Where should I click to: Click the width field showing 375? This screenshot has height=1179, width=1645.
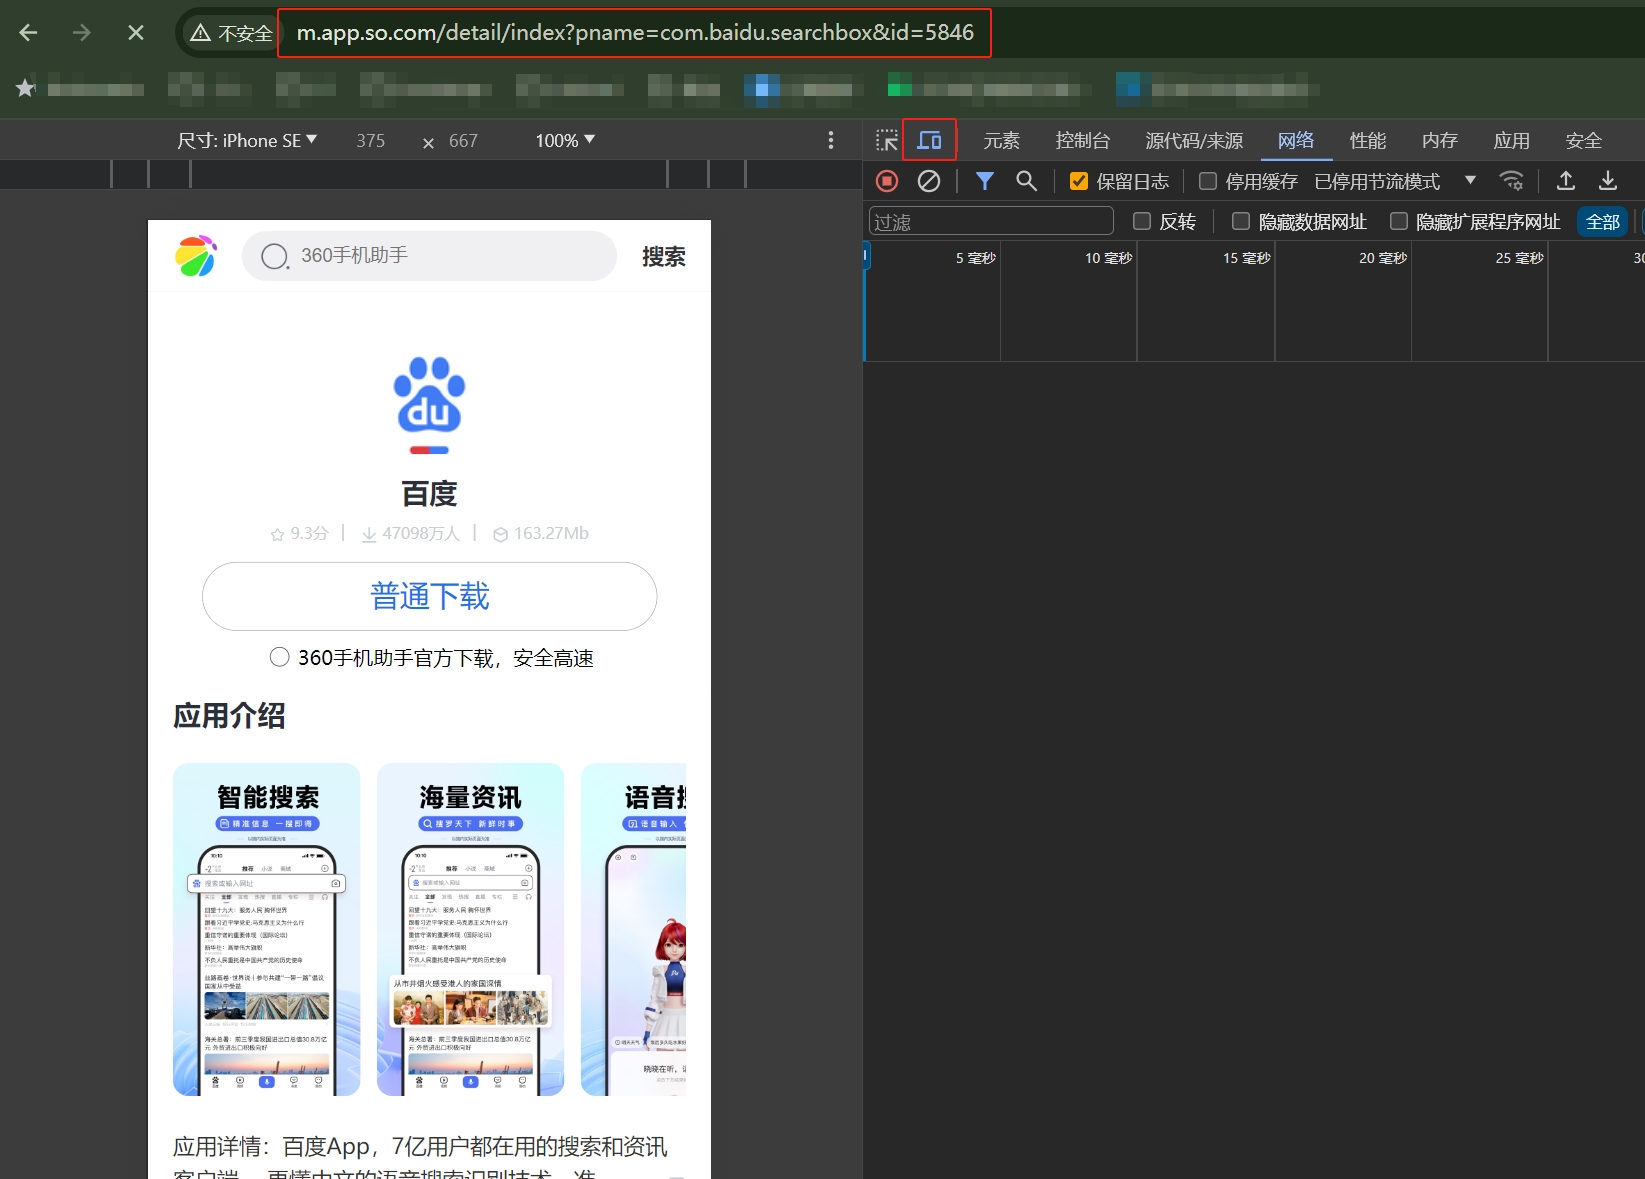[x=371, y=140]
